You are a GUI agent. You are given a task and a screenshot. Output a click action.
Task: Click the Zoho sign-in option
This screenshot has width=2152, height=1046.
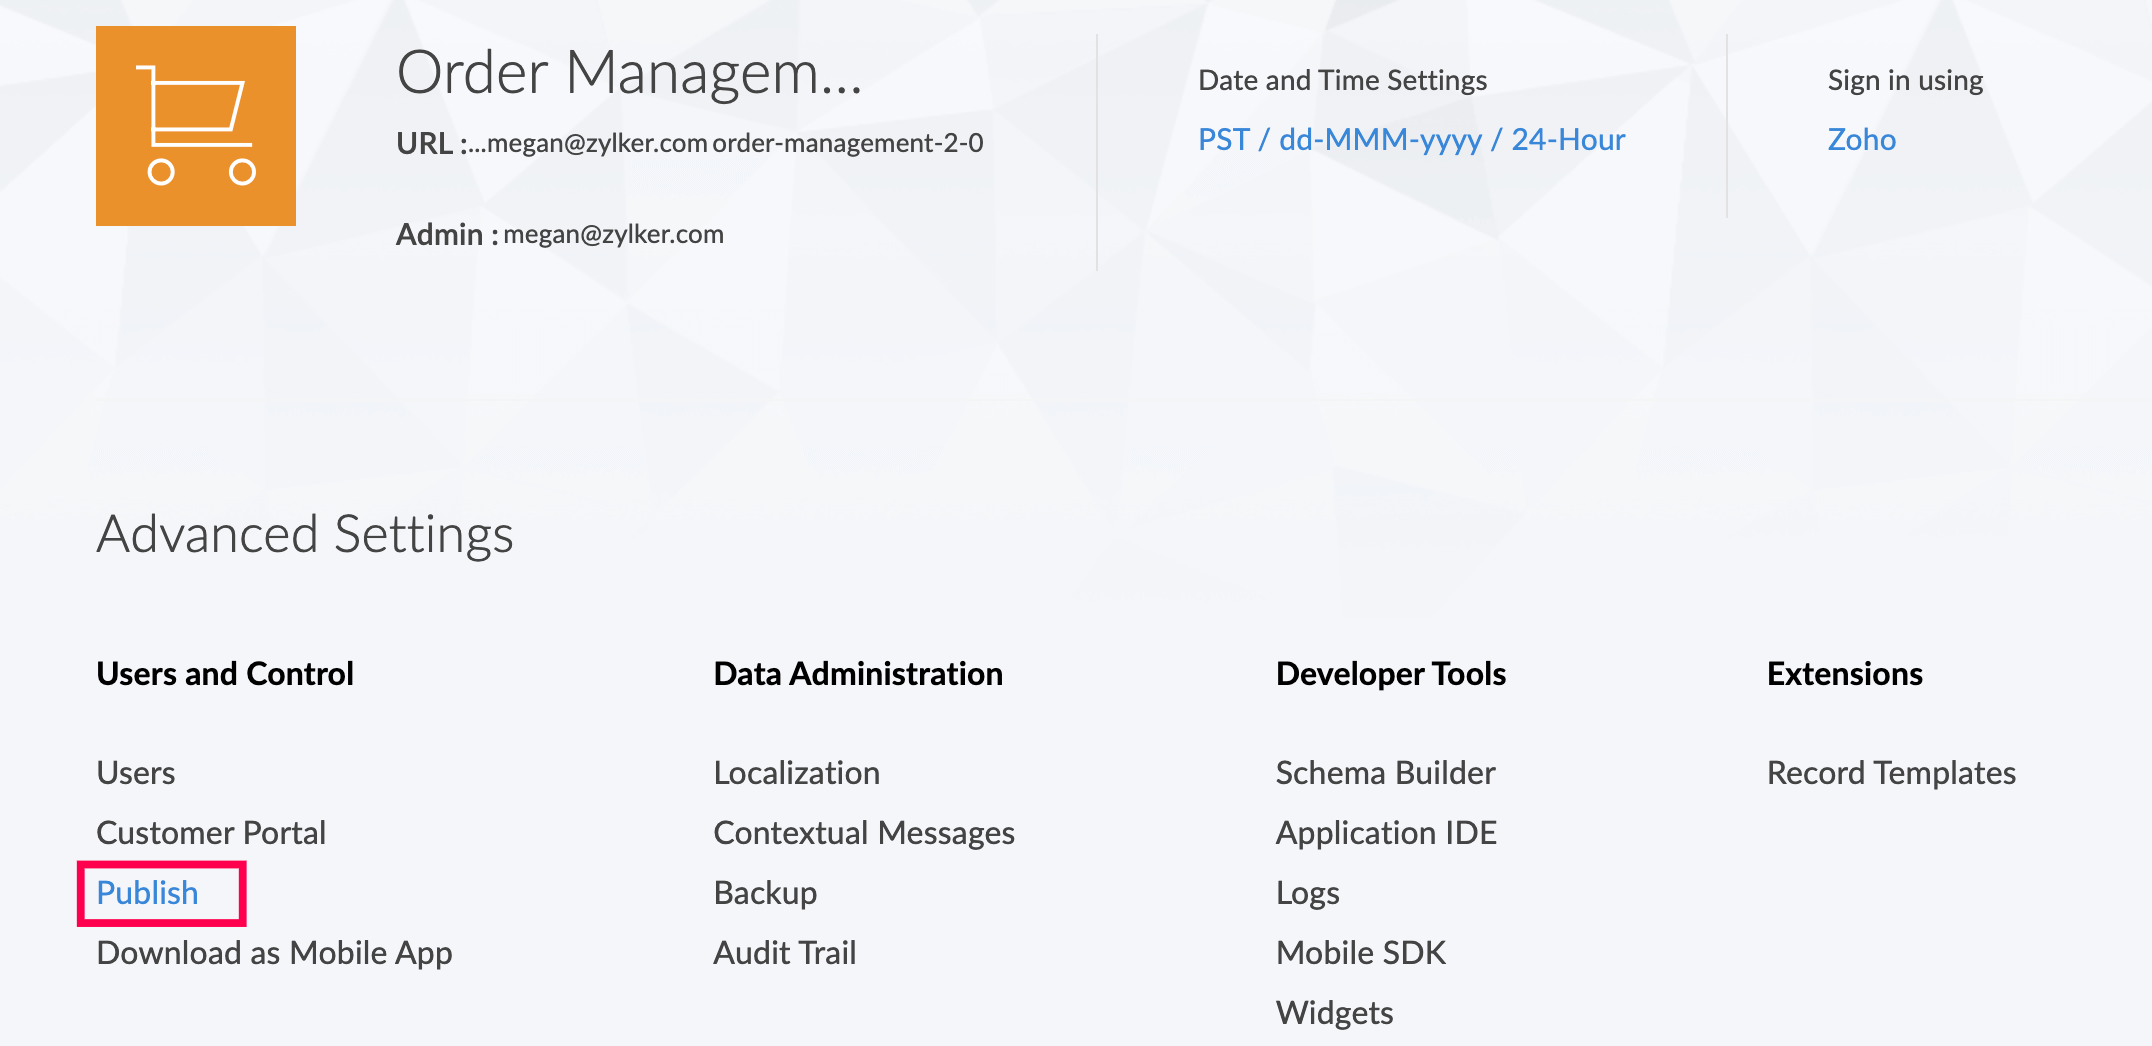click(x=1861, y=139)
